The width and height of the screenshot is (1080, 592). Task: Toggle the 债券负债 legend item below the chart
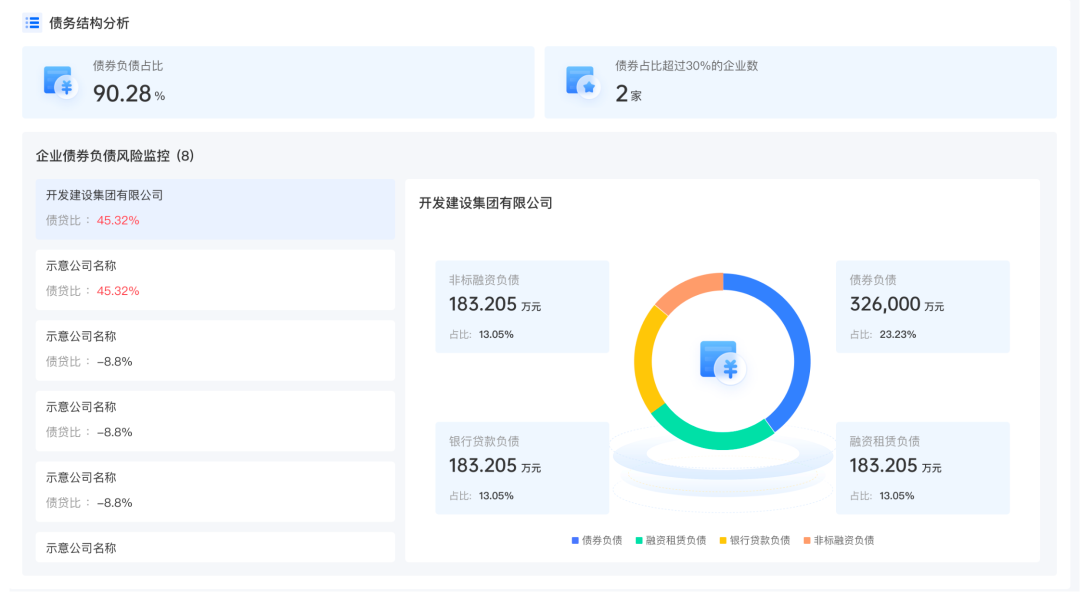click(x=597, y=540)
